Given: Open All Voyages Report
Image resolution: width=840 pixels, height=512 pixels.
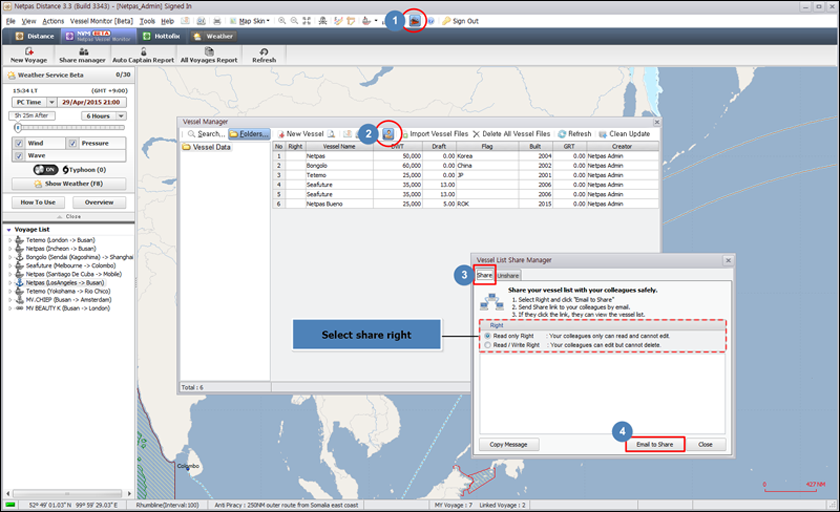Looking at the screenshot, I should pos(209,55).
